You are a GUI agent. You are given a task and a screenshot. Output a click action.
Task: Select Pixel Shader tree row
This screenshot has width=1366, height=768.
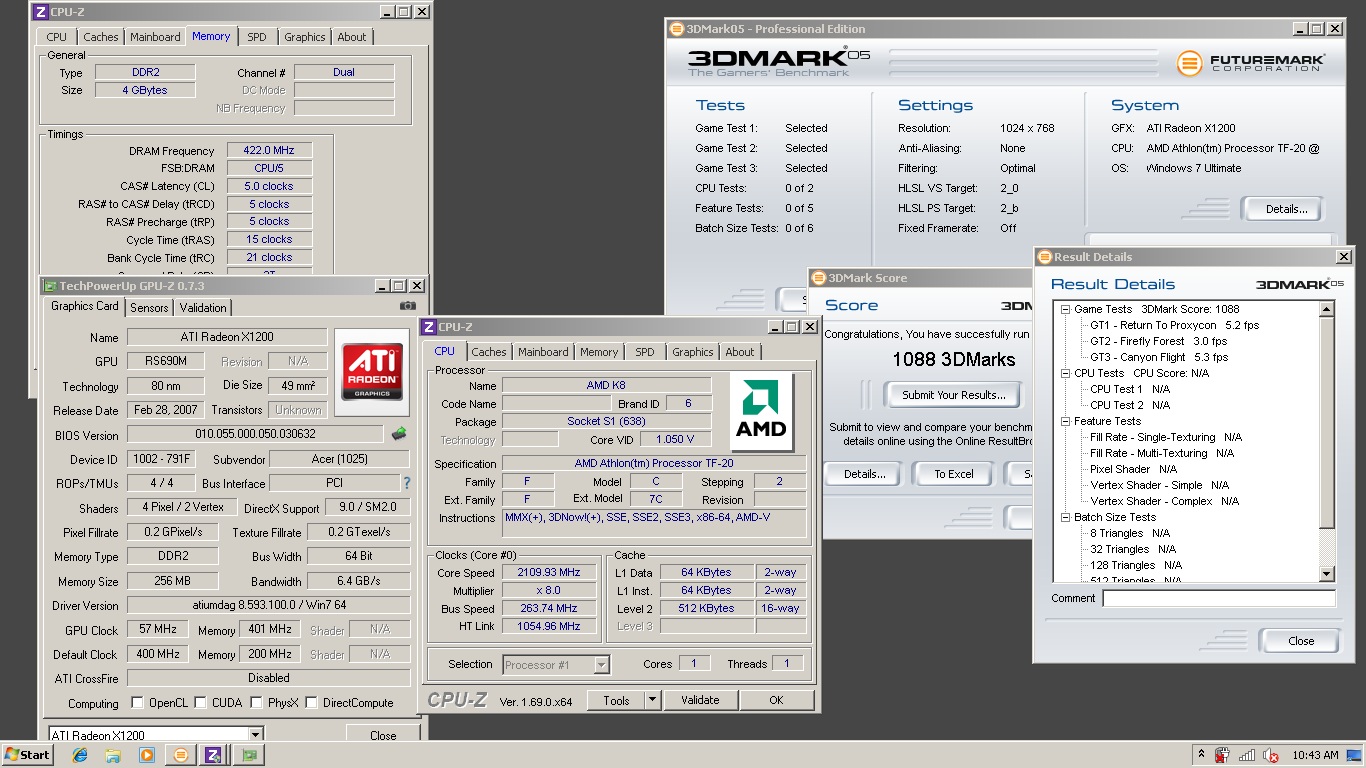[1133, 469]
